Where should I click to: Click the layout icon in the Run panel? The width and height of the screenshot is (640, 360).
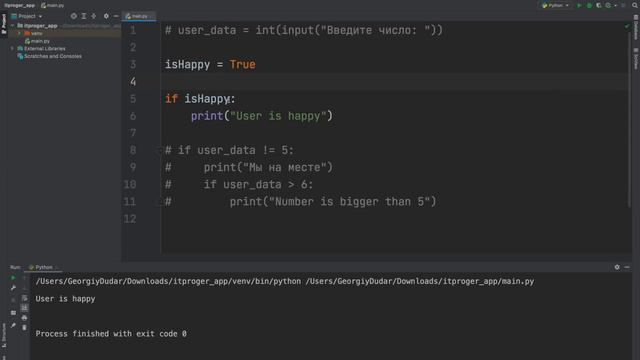point(13,313)
